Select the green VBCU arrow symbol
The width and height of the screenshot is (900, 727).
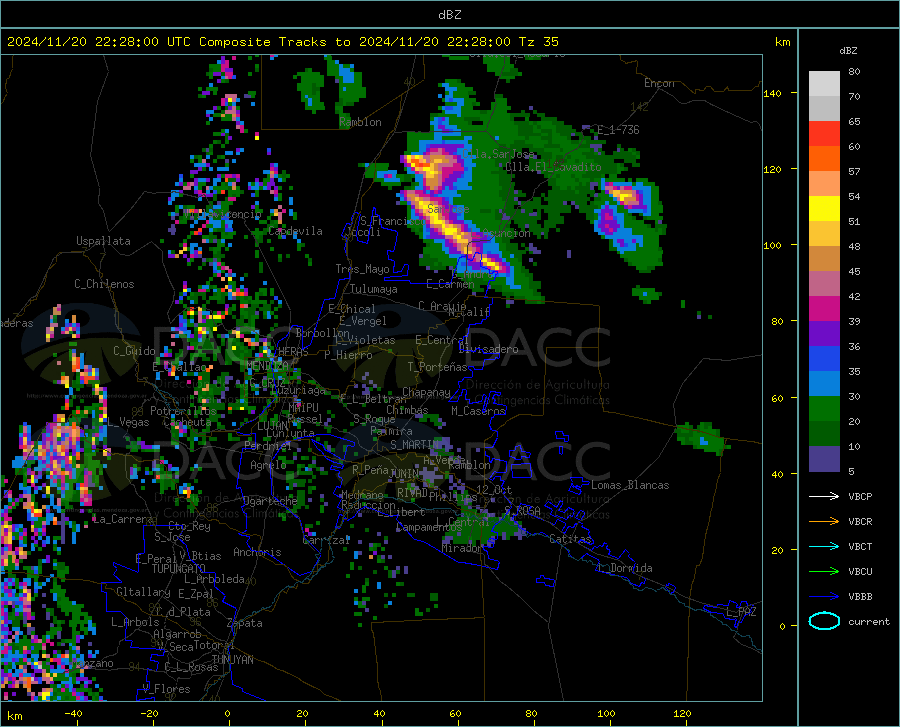(x=824, y=572)
